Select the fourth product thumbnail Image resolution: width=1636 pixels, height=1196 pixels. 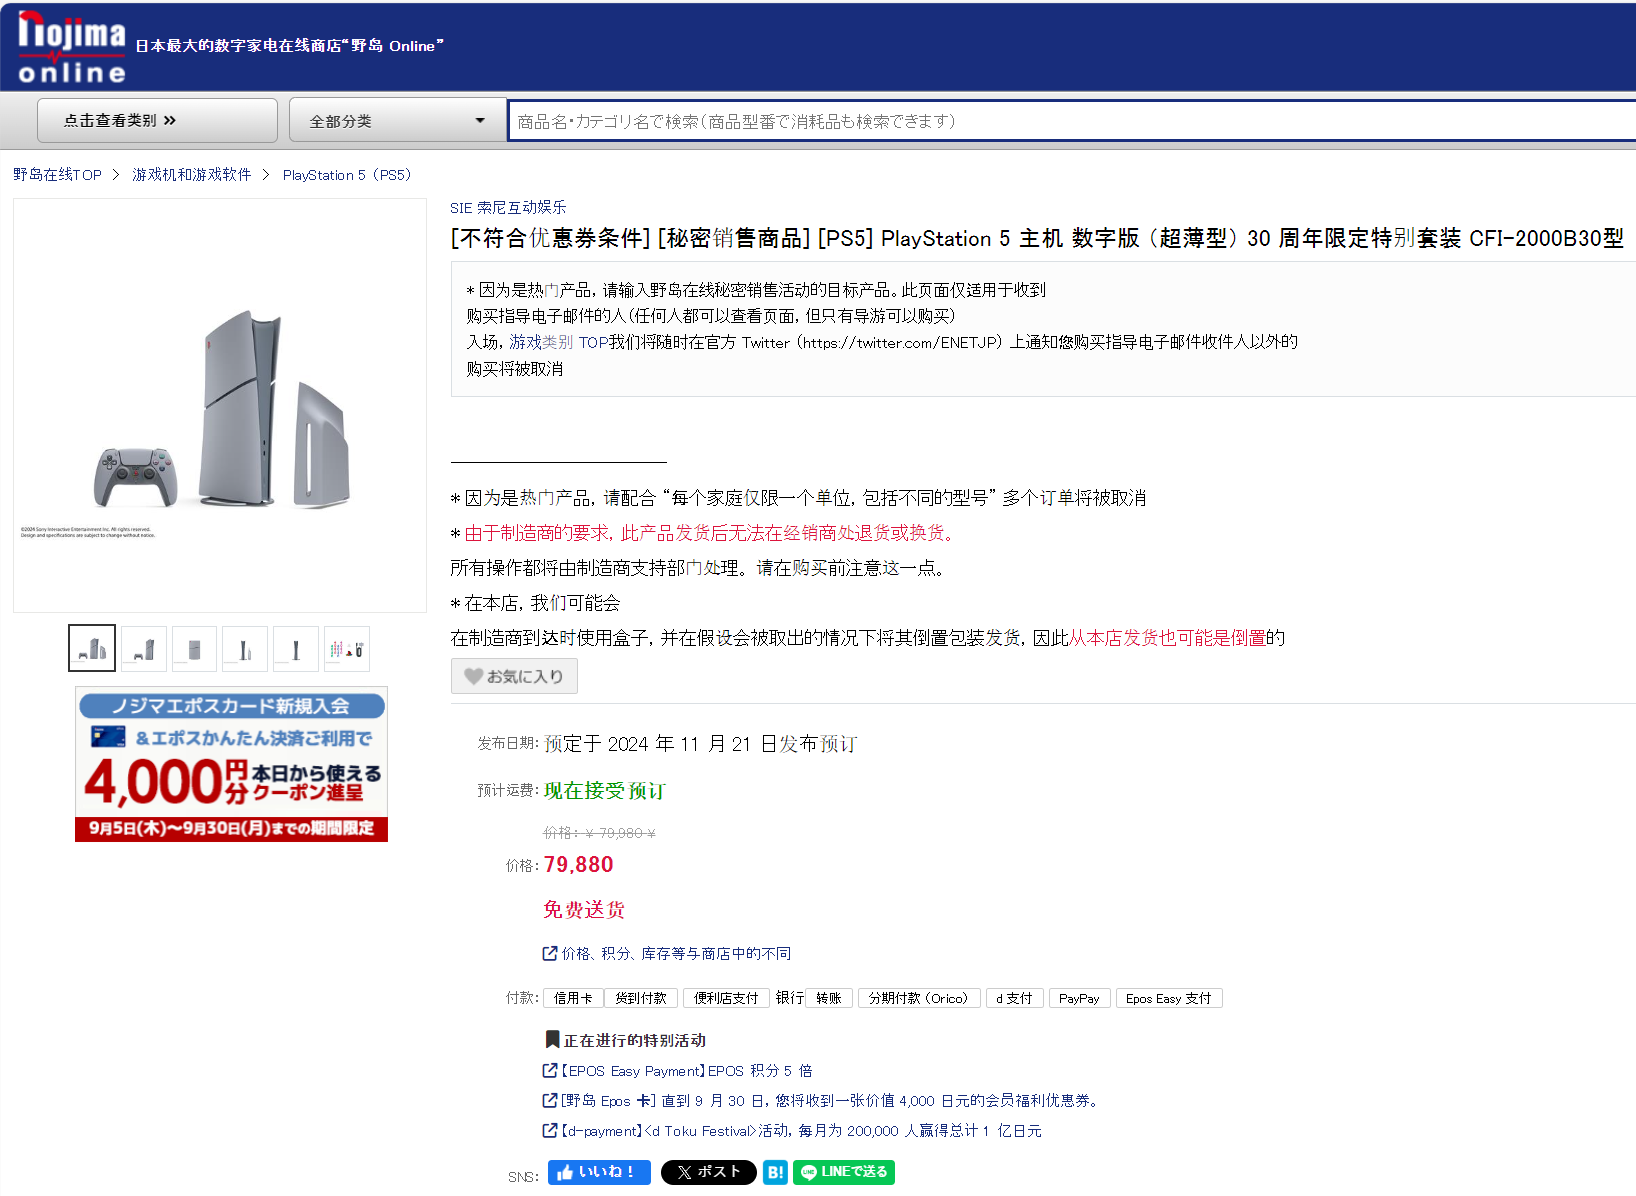(x=245, y=648)
